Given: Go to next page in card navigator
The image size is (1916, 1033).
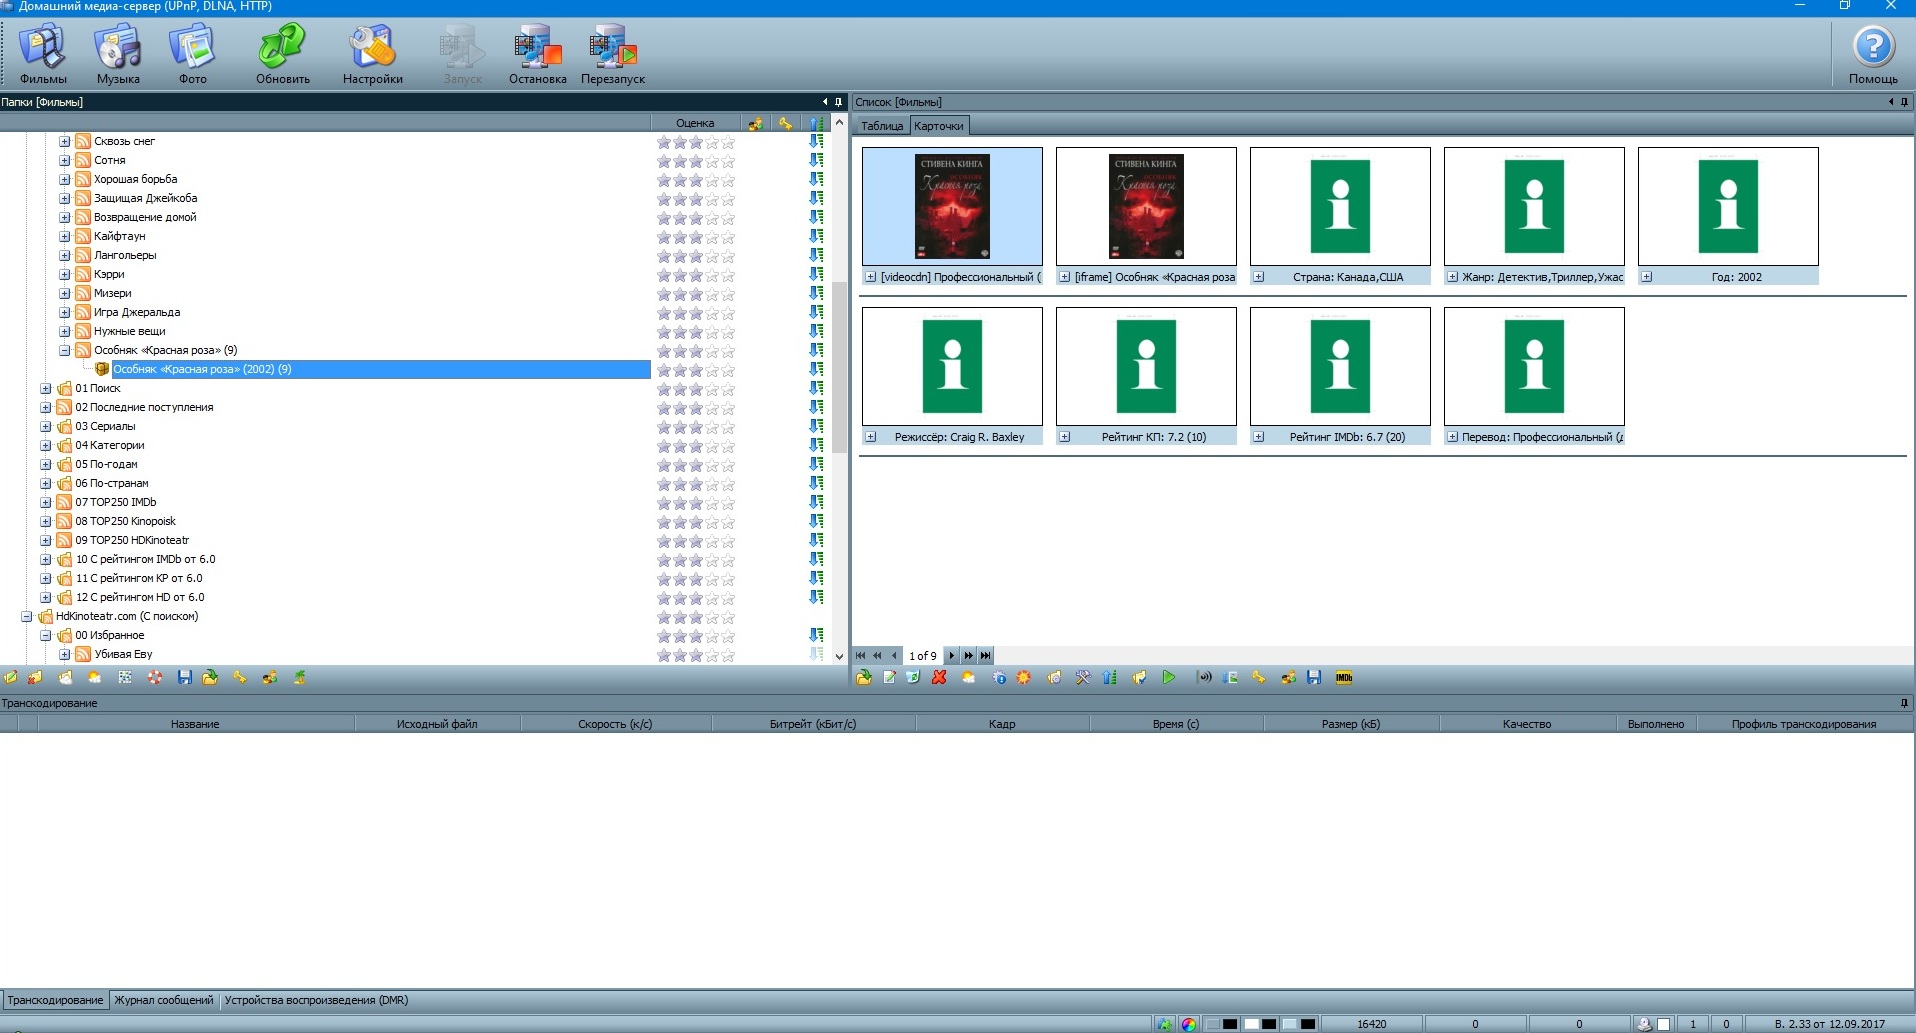Looking at the screenshot, I should coord(952,656).
